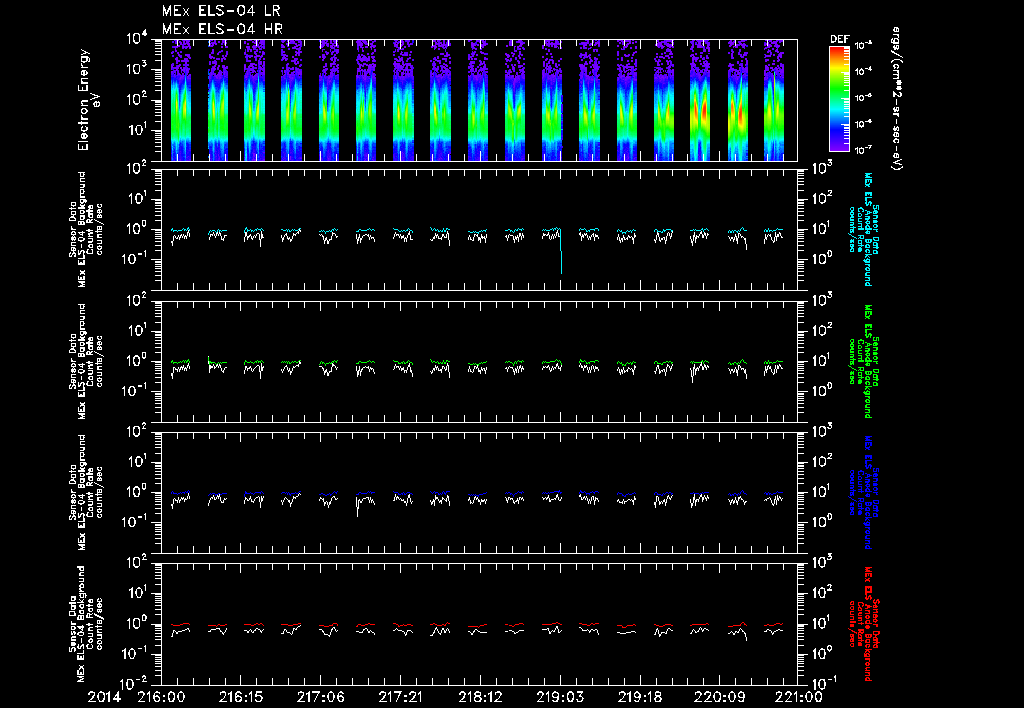The image size is (1024, 708).
Task: Click the 'MEx ELS-04 LR' title line
Action: point(221,11)
